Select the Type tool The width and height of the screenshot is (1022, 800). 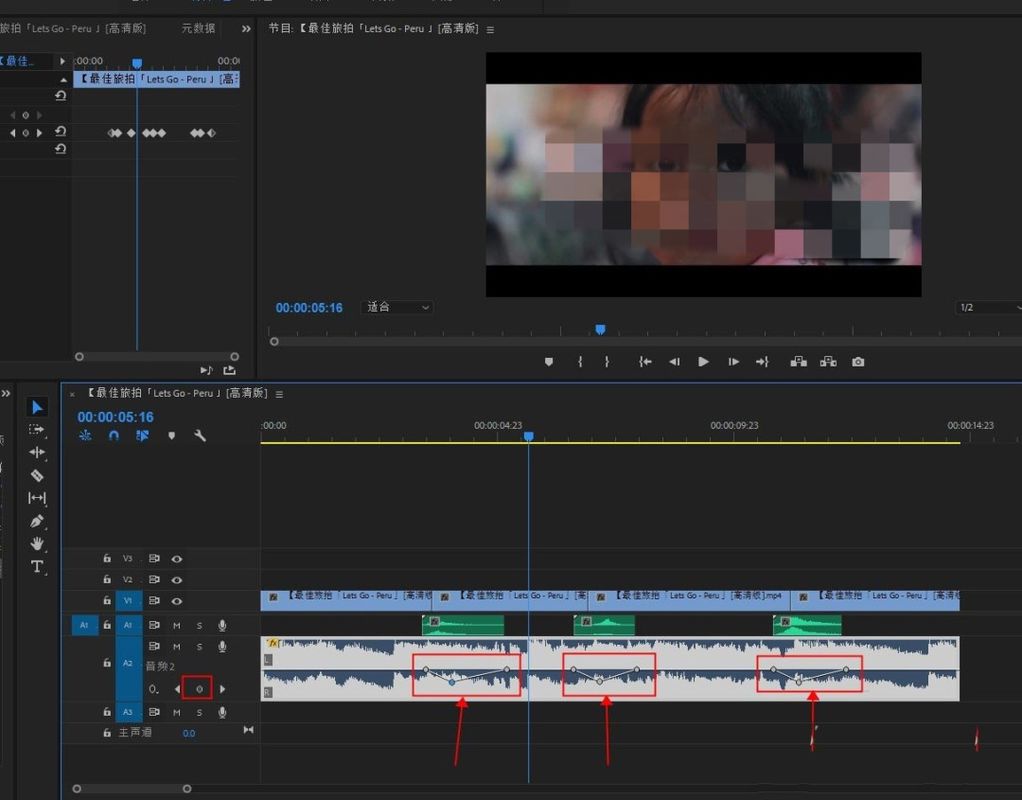pos(37,567)
